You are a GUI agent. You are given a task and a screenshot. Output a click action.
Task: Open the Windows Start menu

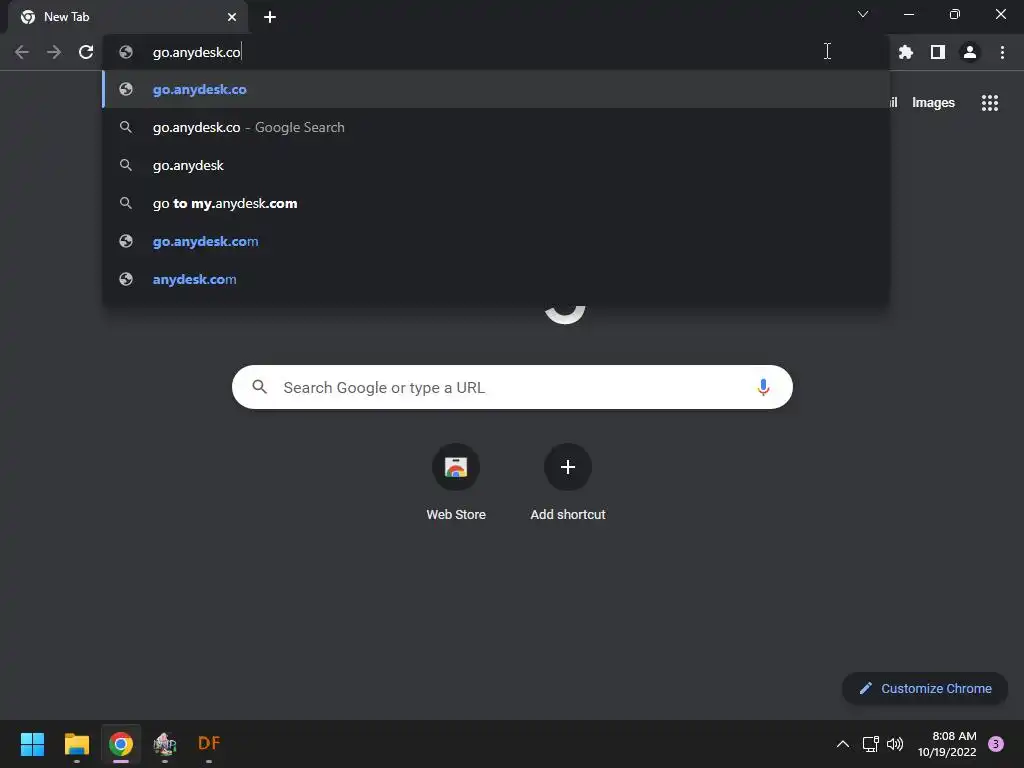[32, 744]
